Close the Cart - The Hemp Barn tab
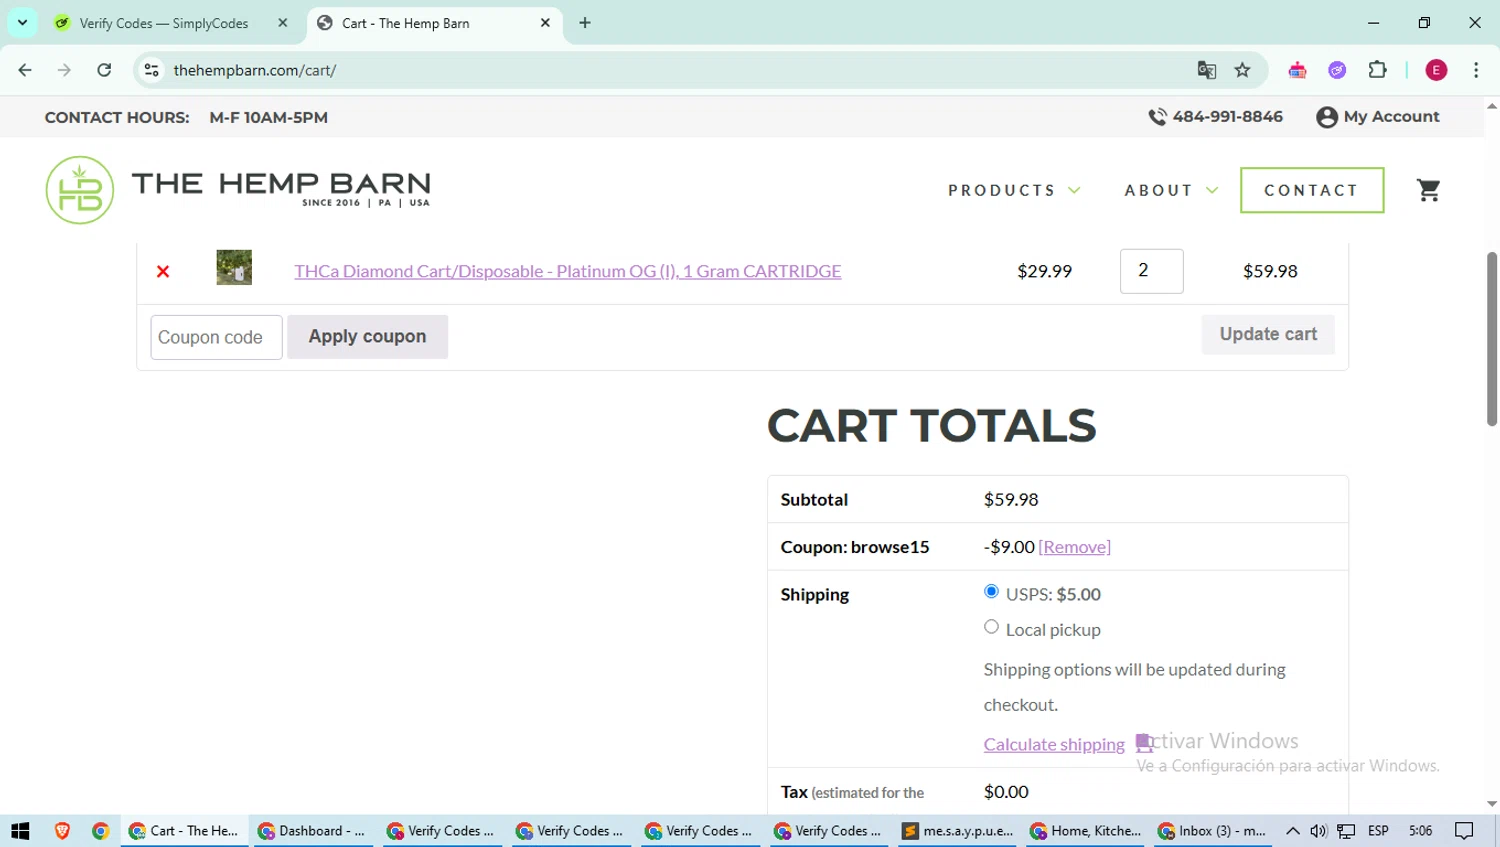Viewport: 1500px width, 847px height. [545, 23]
